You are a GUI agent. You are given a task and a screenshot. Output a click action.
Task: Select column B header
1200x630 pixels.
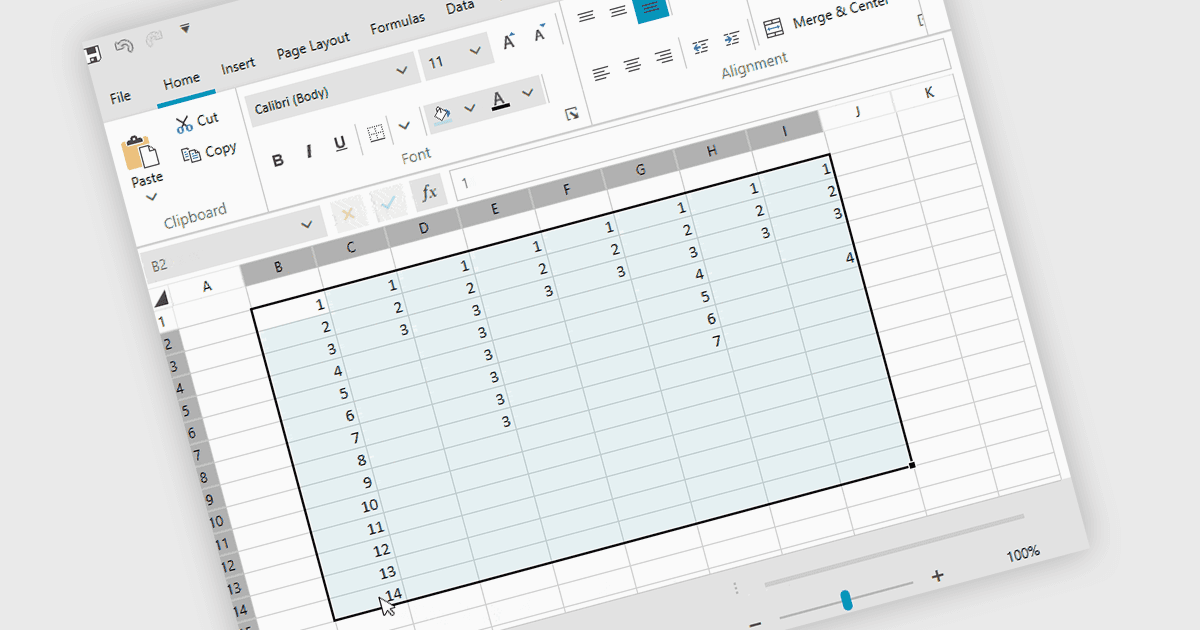[x=278, y=267]
